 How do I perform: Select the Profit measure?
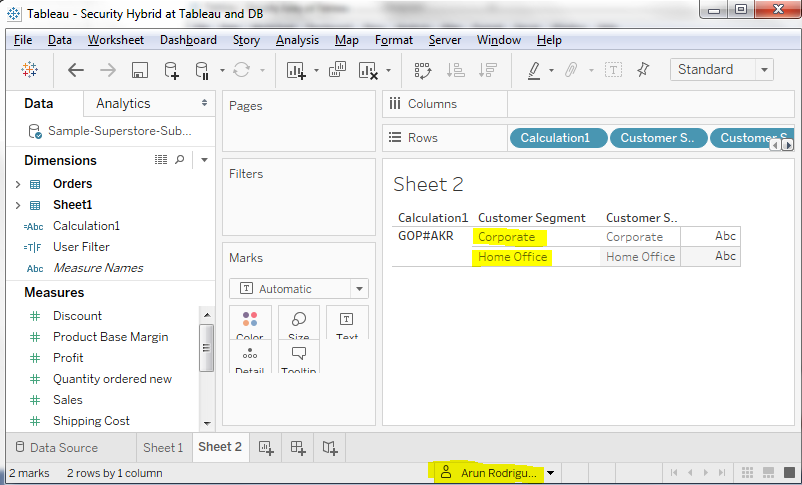pos(68,358)
